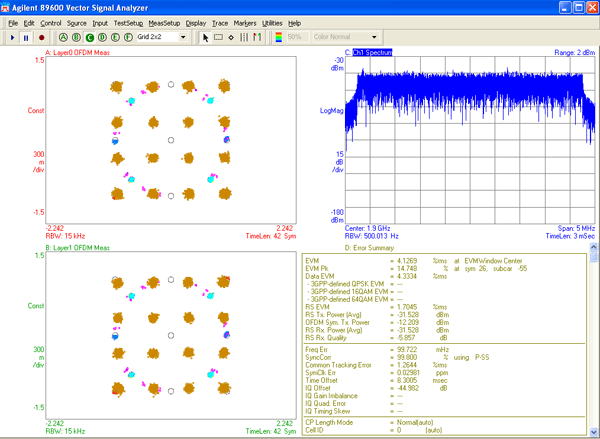Click the 'A: Layer0 OFDM Meas' trace title

pos(77,52)
